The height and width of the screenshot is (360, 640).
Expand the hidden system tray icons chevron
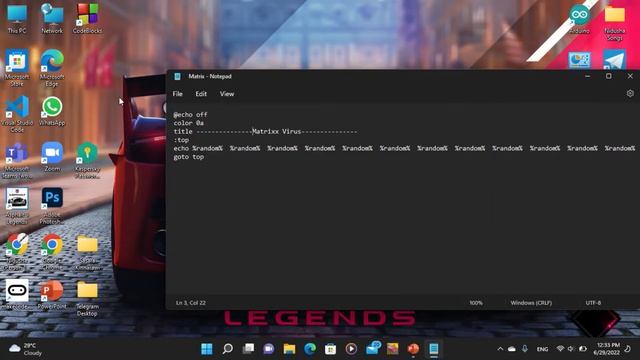500,349
